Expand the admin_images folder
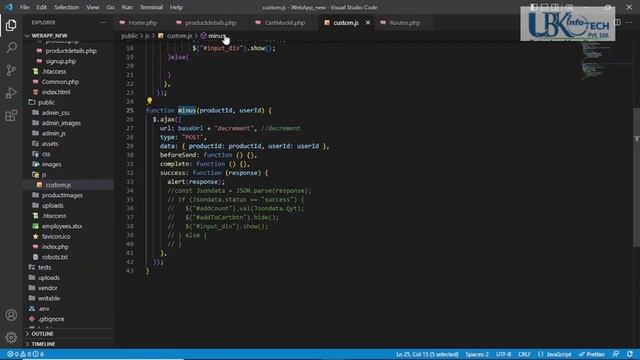The width and height of the screenshot is (640, 360). coord(61,123)
